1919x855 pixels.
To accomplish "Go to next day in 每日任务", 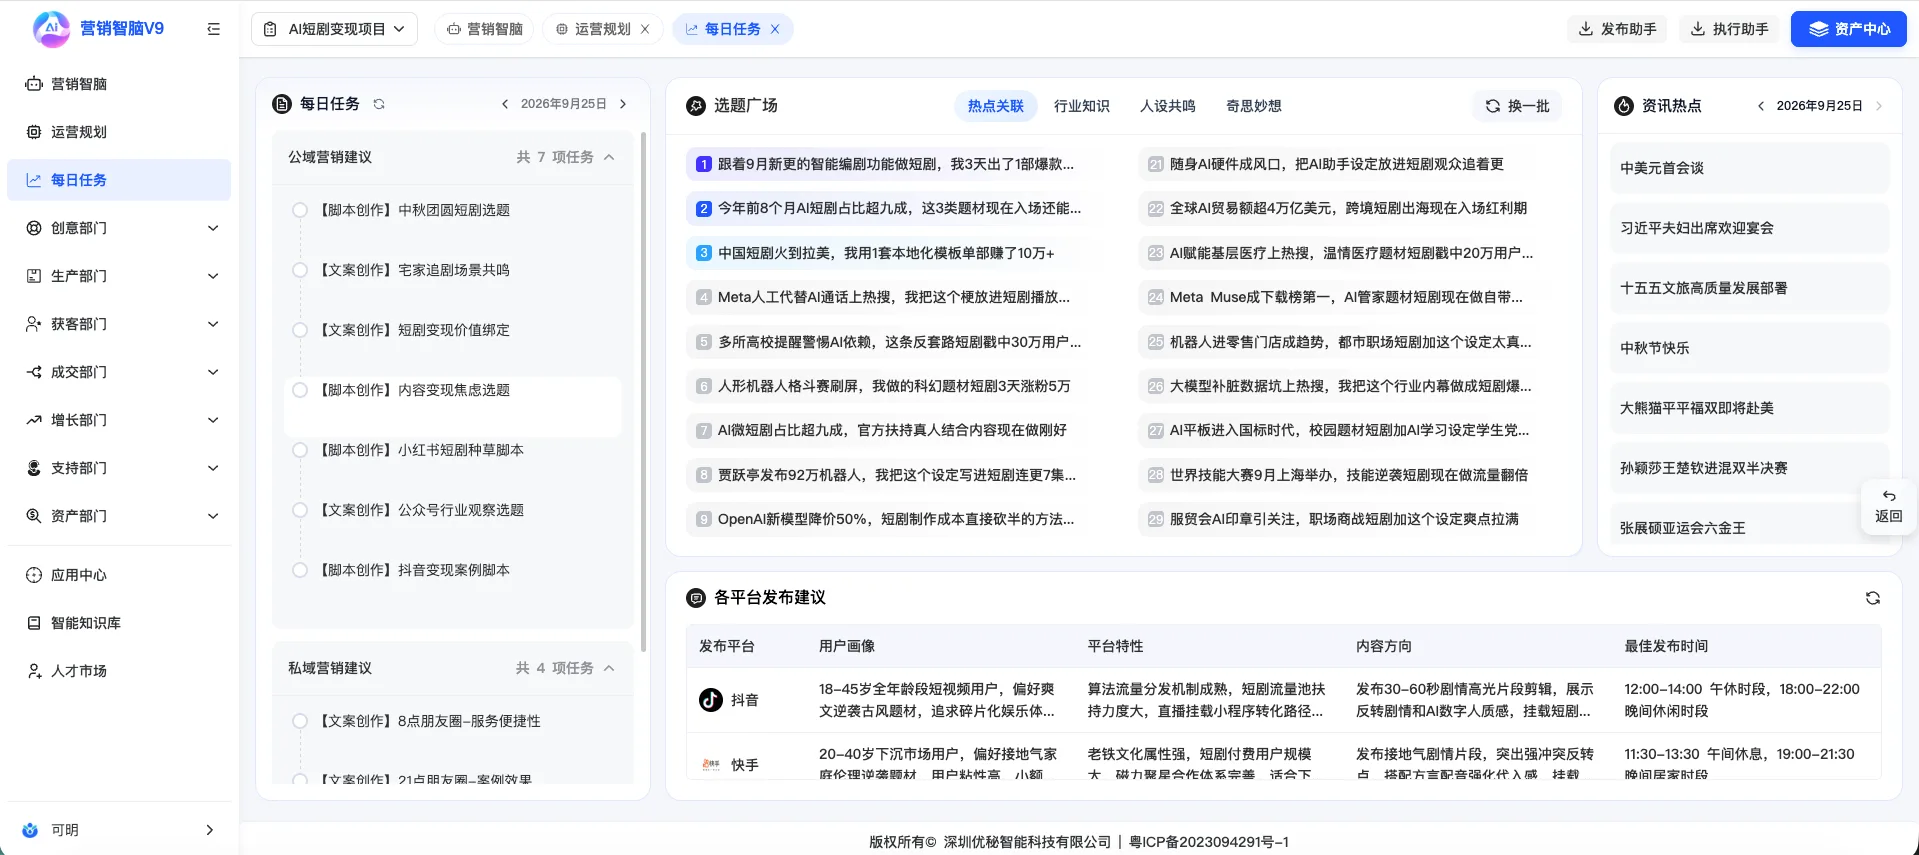I will pos(623,104).
